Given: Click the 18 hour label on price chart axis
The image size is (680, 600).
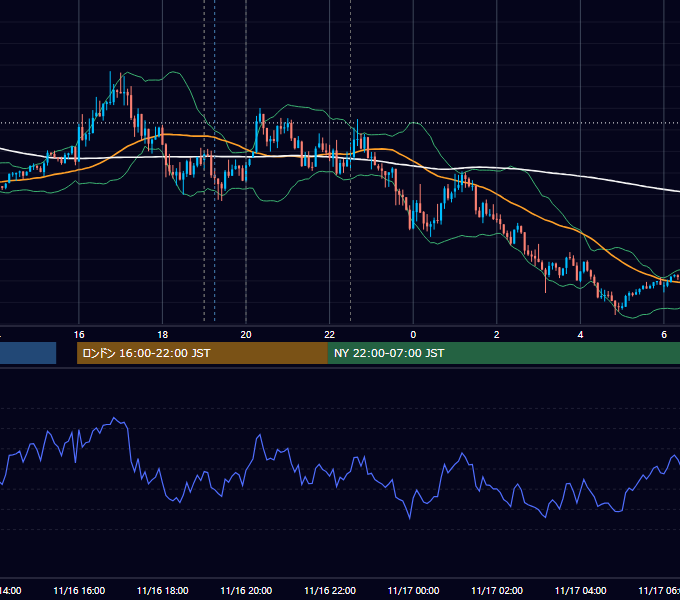Looking at the screenshot, I should tap(163, 335).
